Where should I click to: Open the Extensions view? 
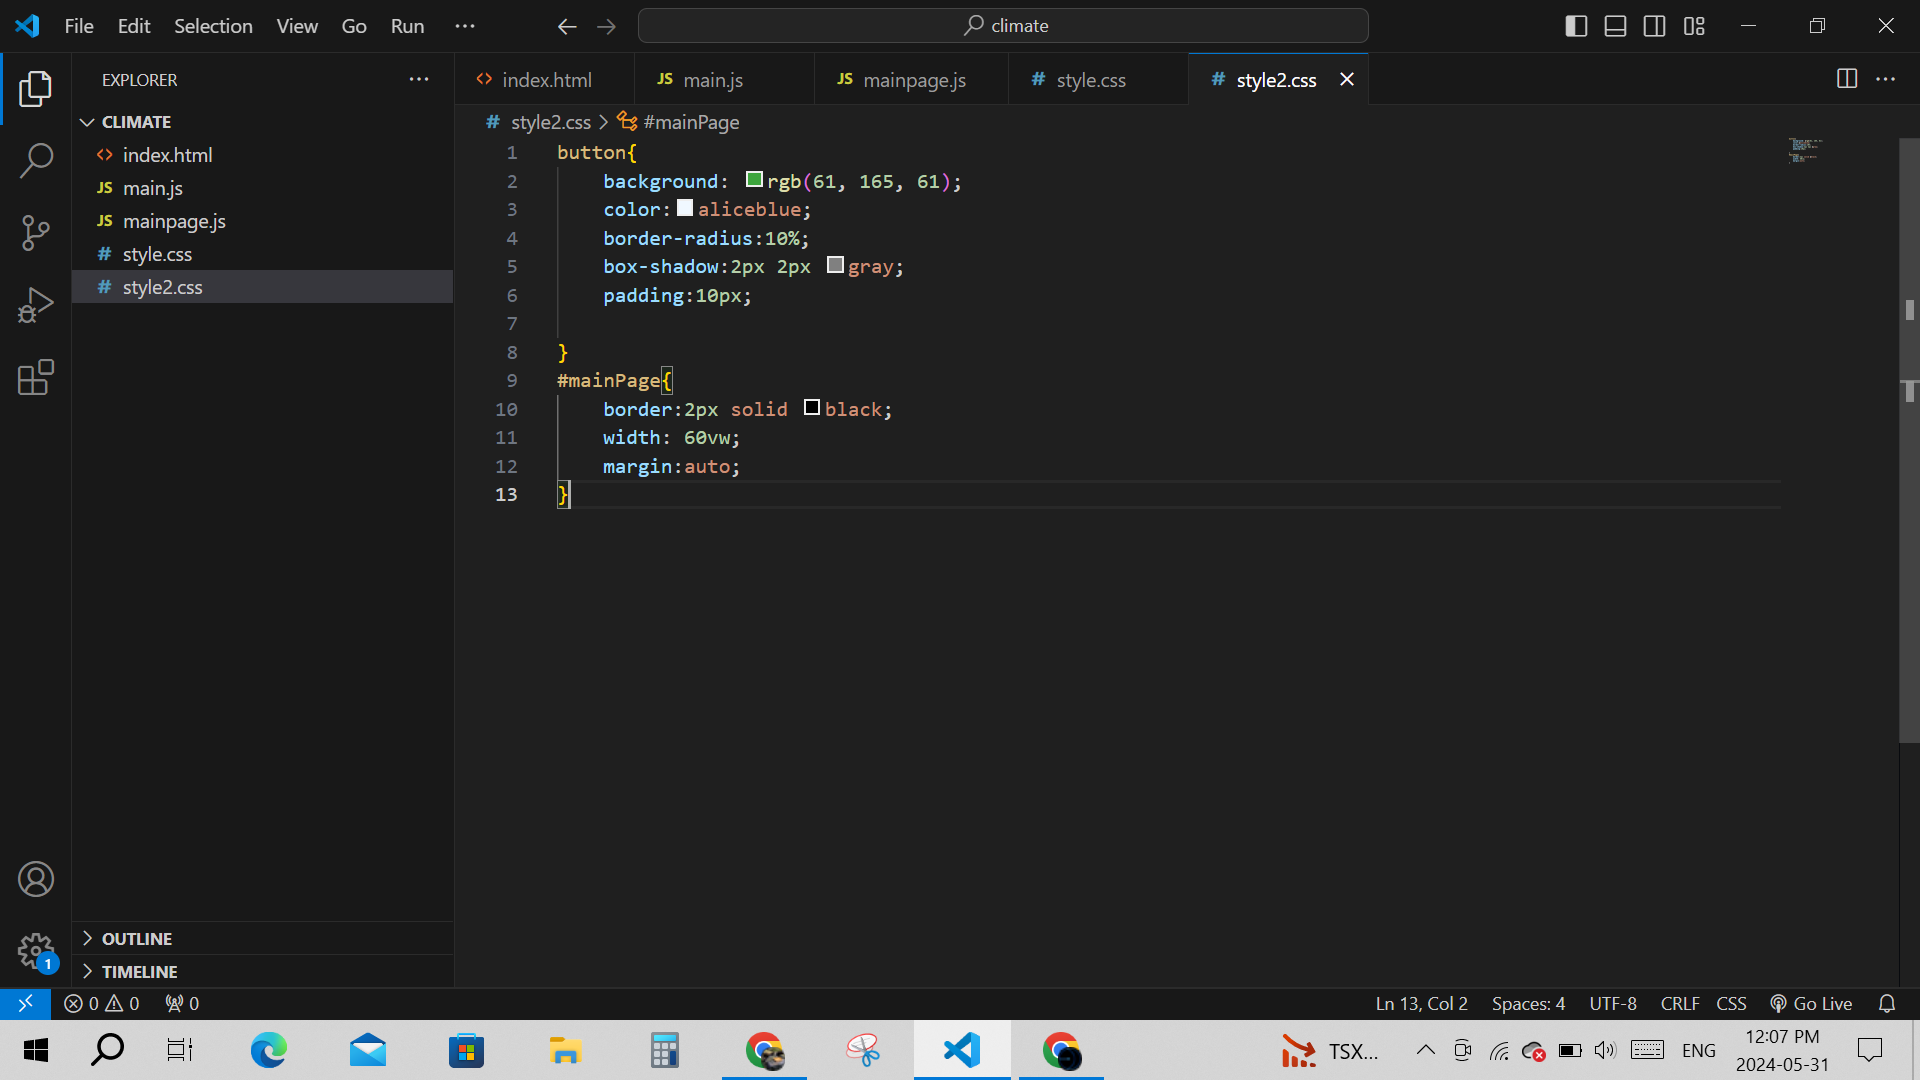click(x=36, y=377)
